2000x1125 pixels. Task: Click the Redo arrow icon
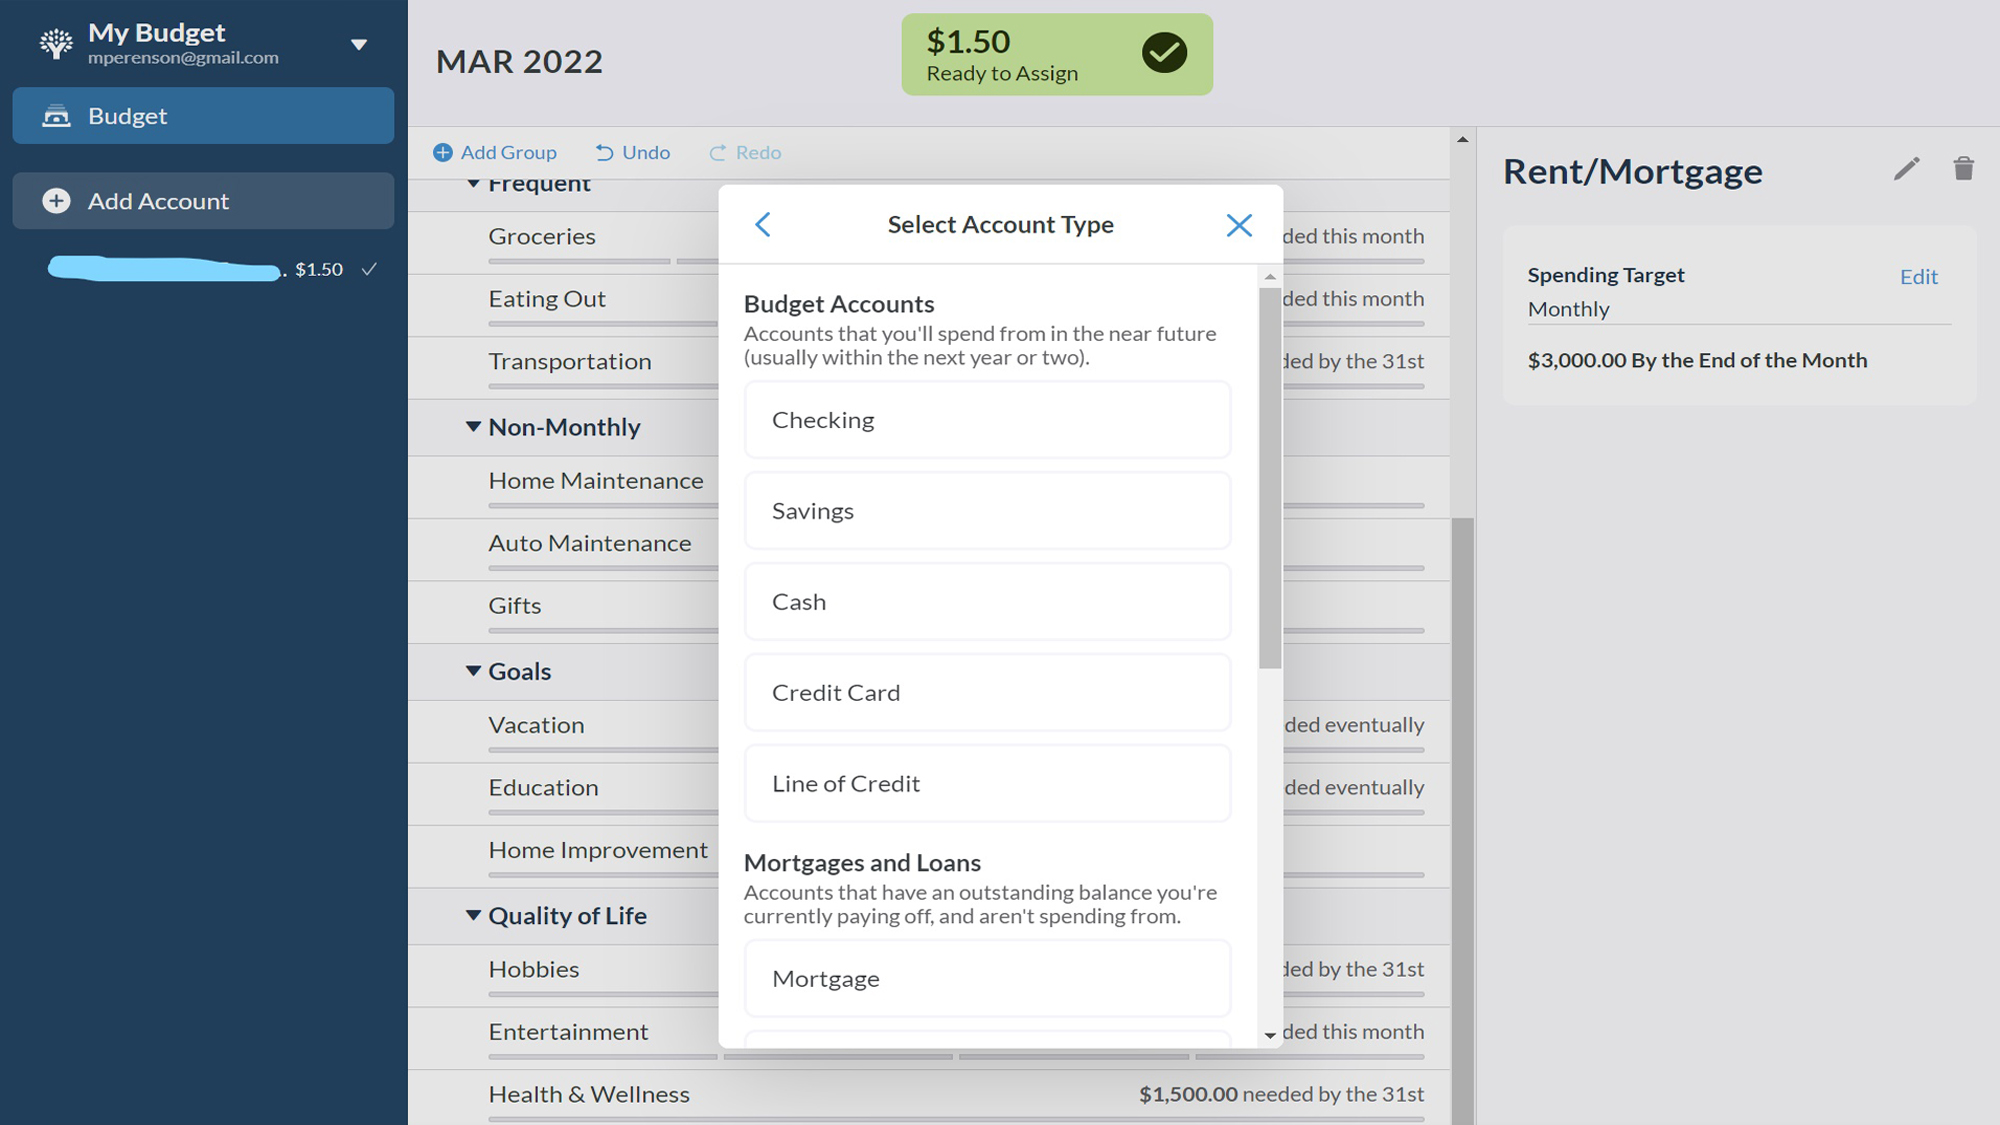(717, 153)
